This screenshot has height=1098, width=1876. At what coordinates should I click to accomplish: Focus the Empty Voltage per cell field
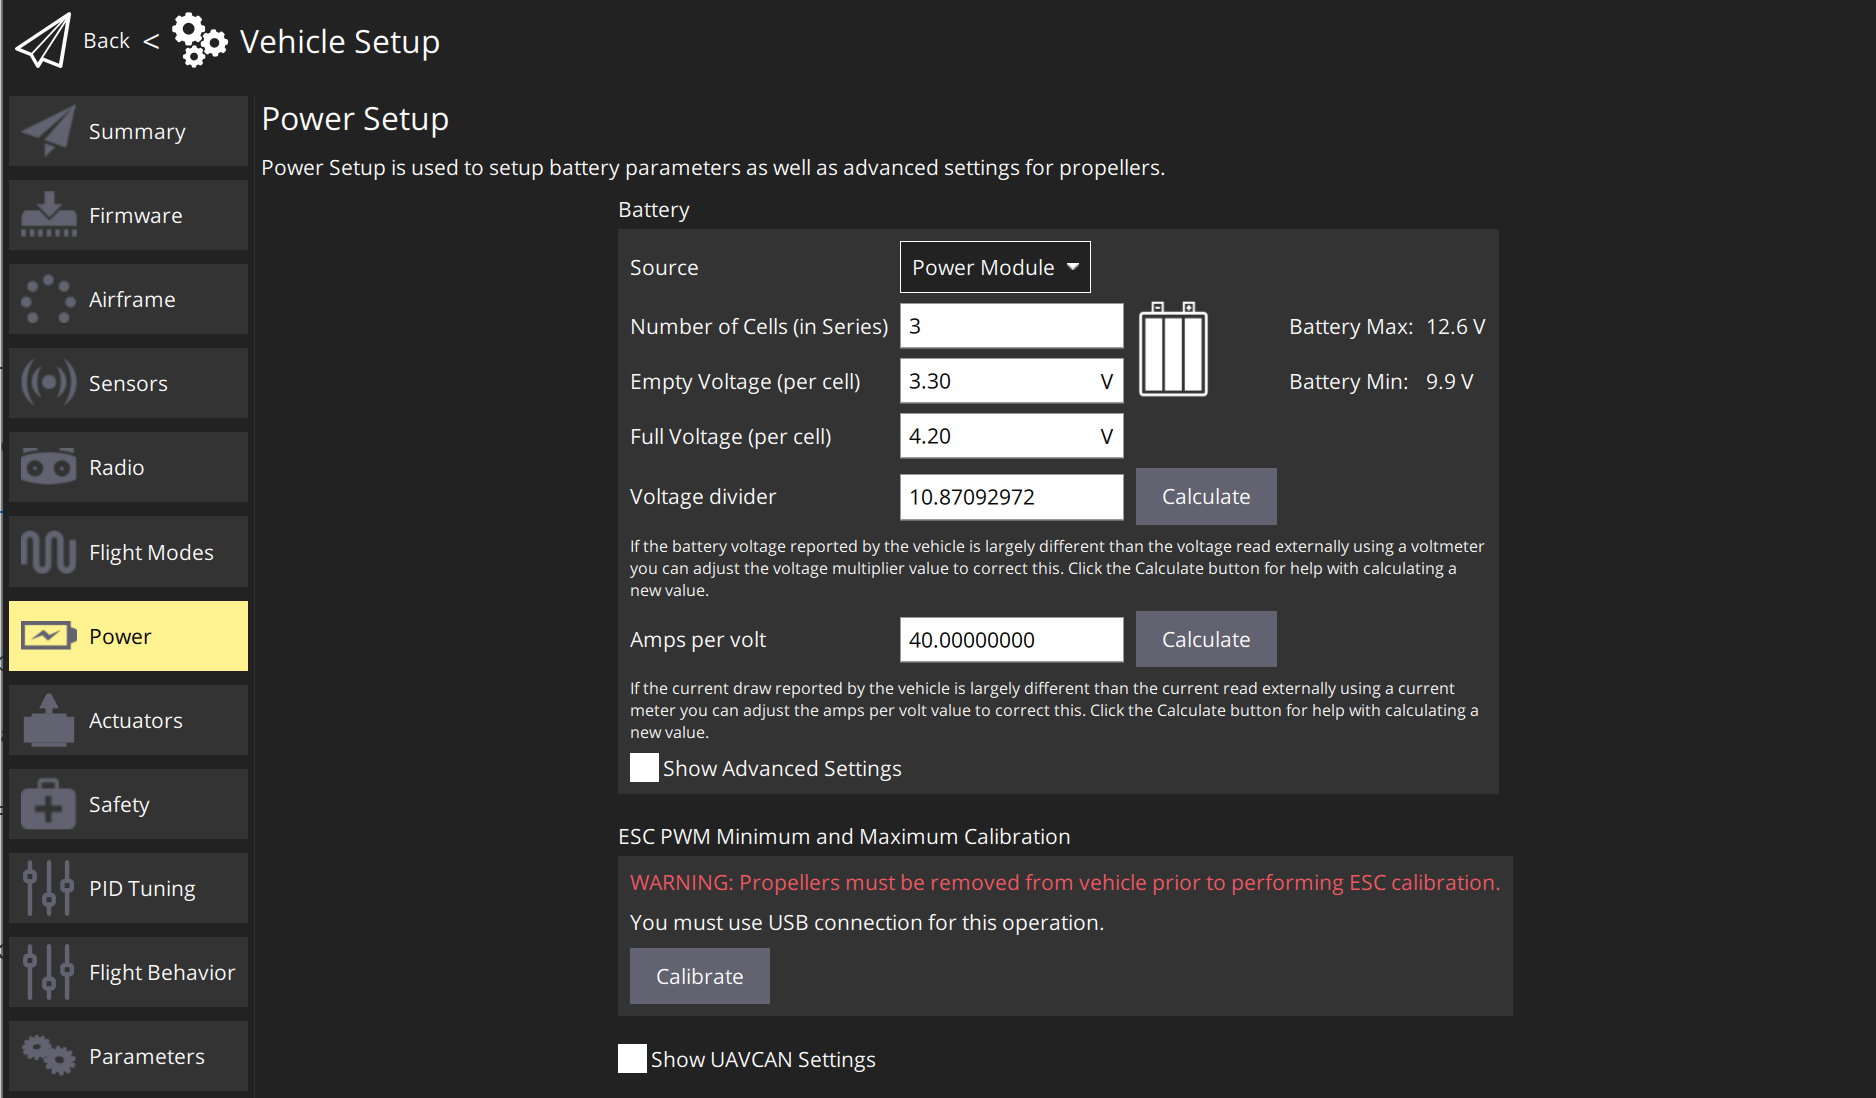1000,381
